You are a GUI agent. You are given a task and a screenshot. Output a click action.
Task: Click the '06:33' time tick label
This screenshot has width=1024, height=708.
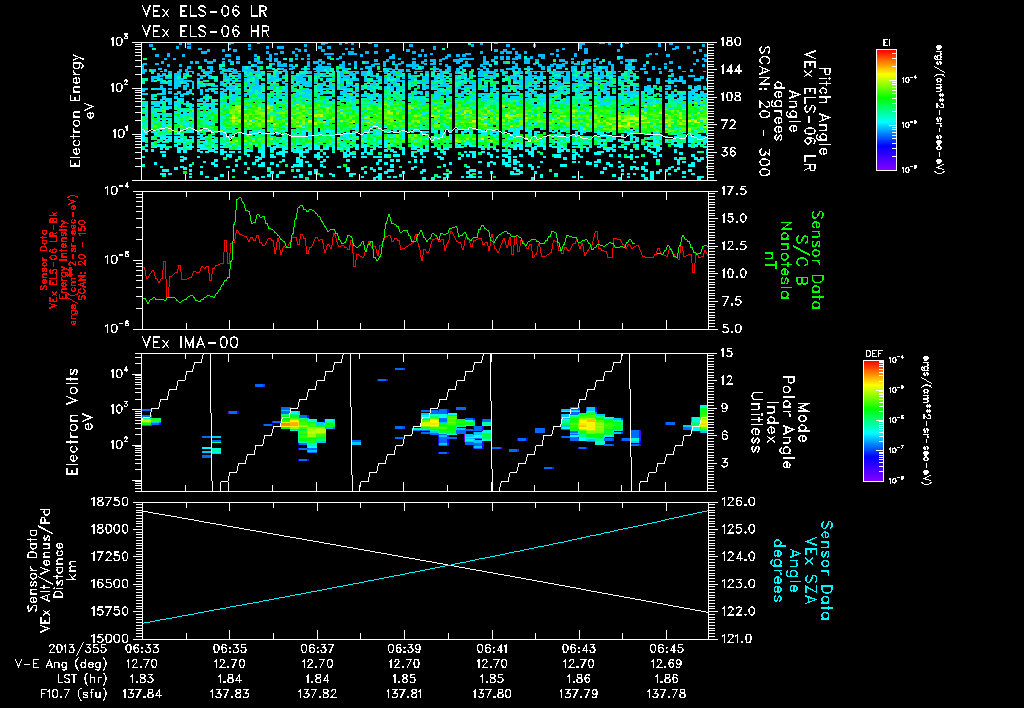pyautogui.click(x=142, y=649)
